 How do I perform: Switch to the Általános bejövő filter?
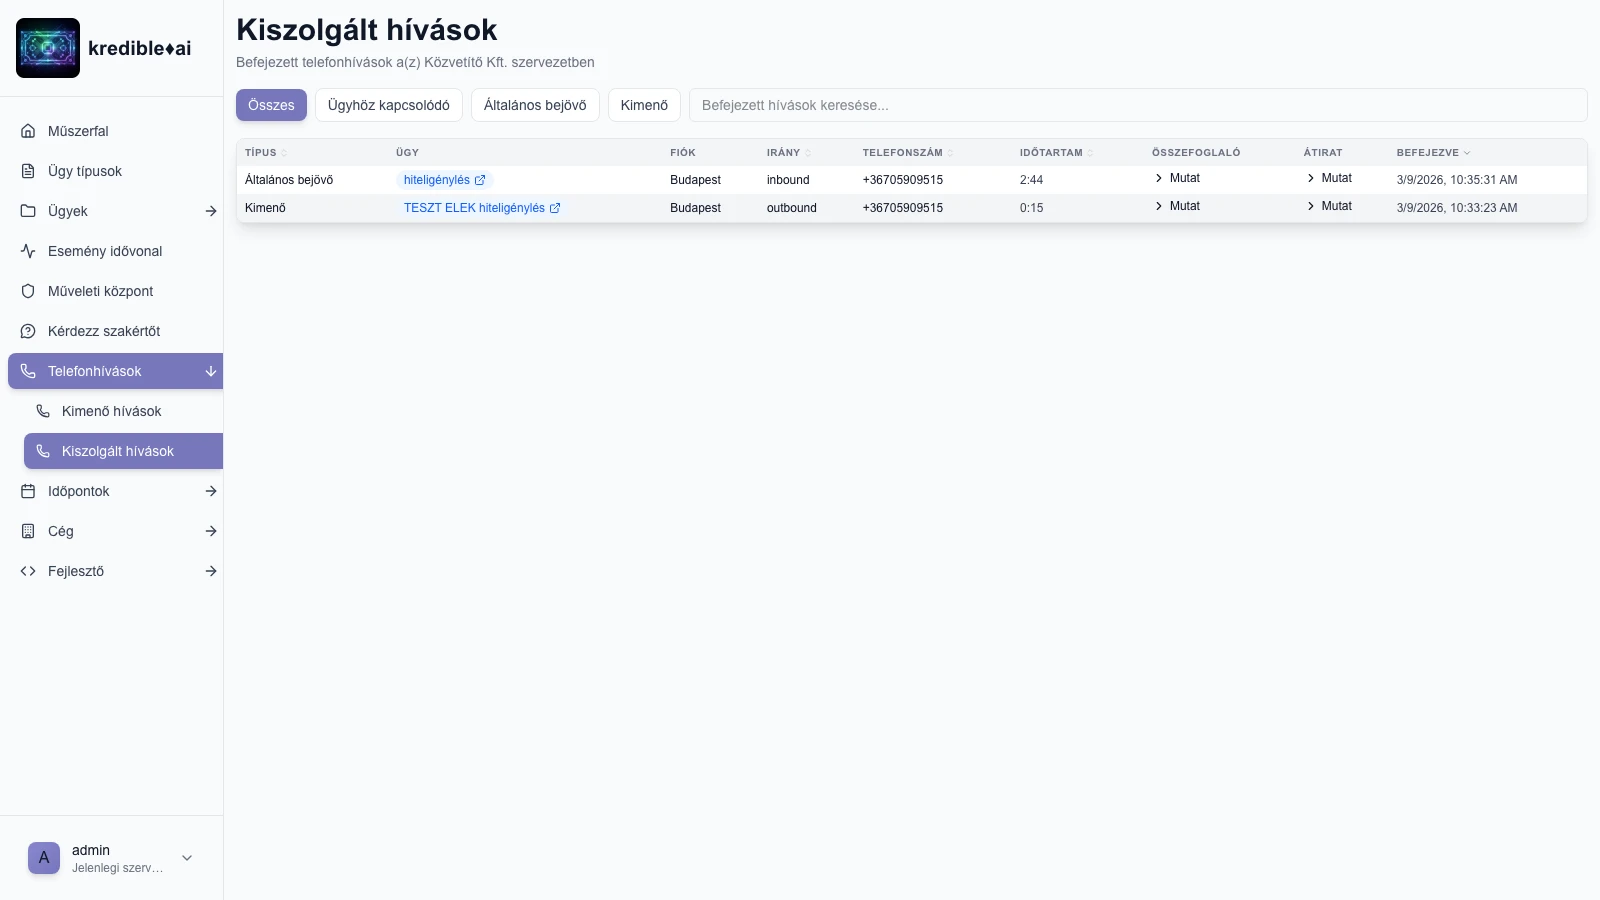(x=535, y=105)
